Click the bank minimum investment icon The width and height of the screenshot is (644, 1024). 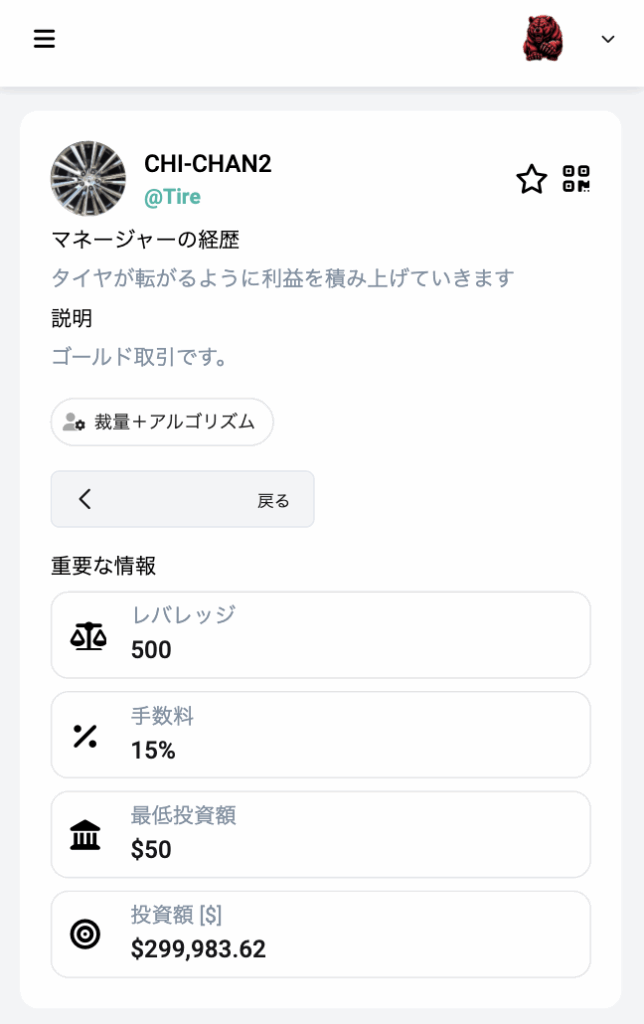pos(85,835)
